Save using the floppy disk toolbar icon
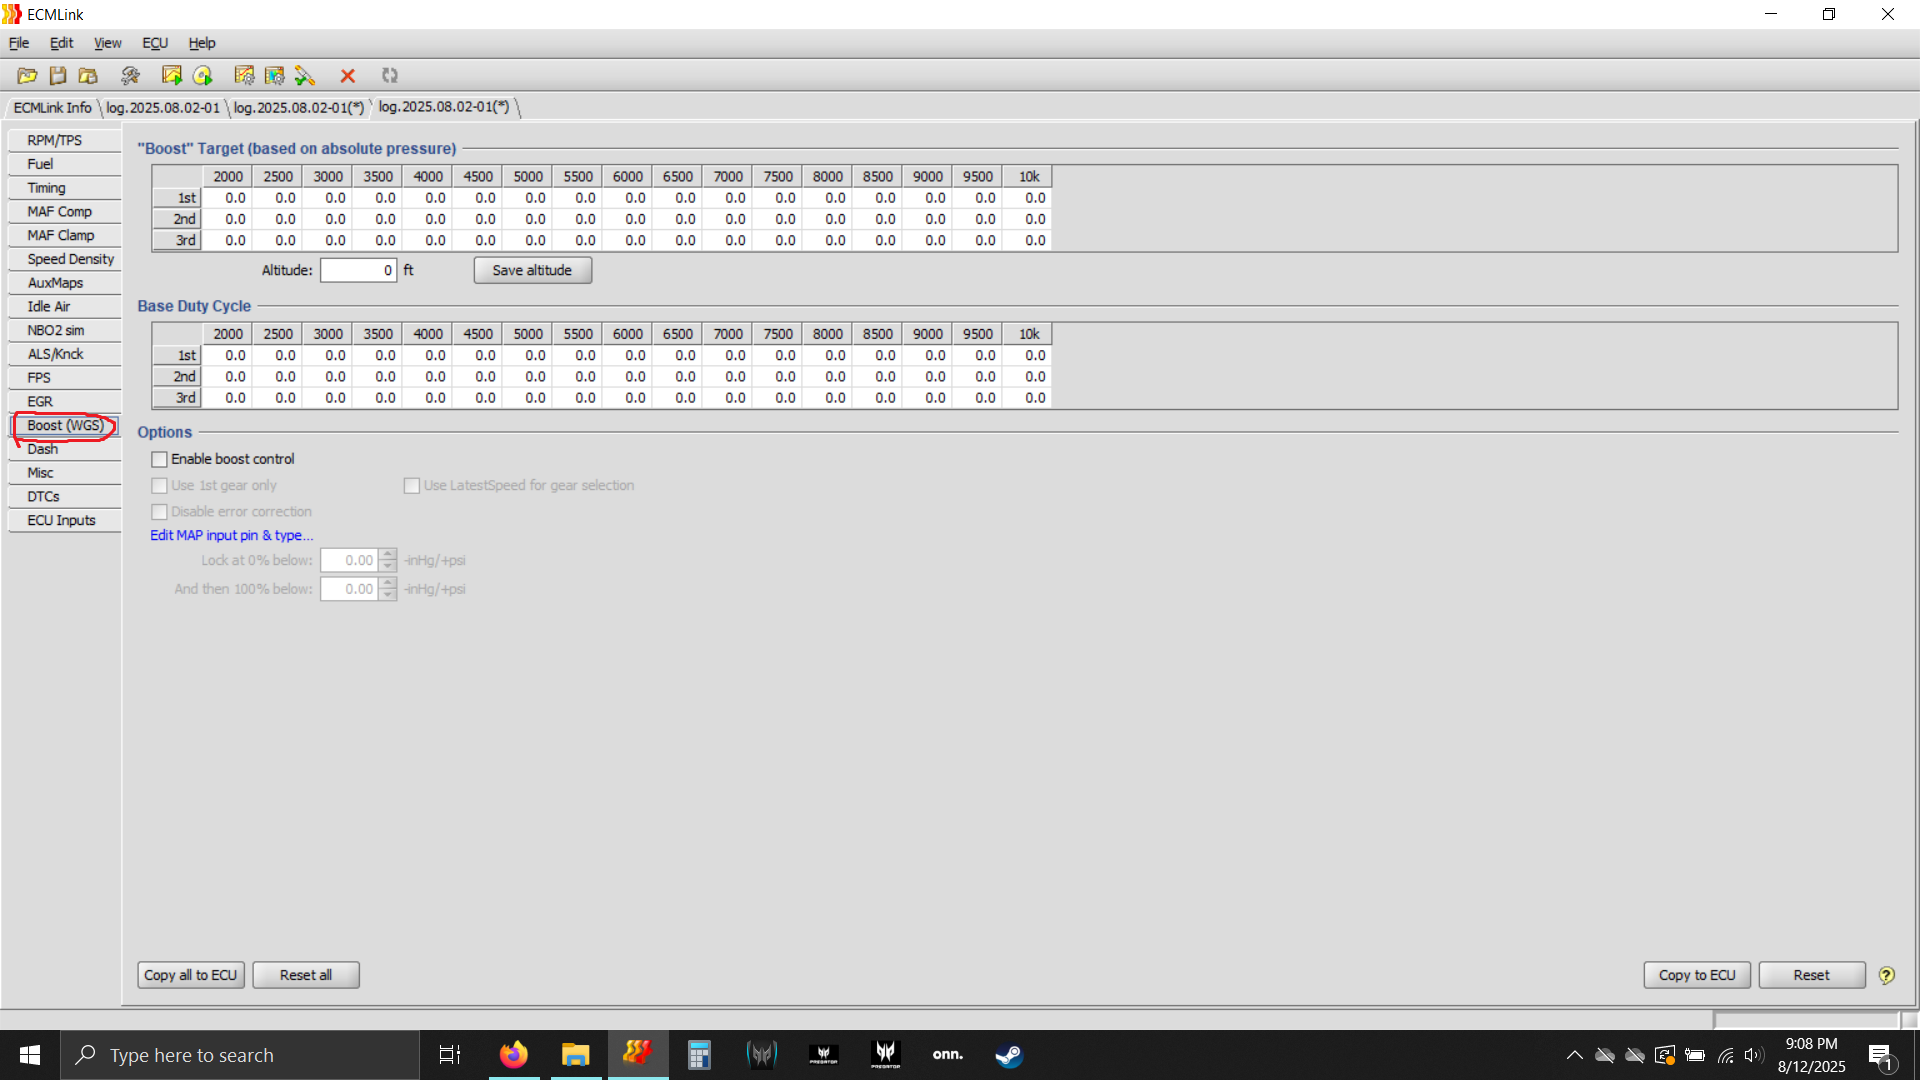 point(58,76)
